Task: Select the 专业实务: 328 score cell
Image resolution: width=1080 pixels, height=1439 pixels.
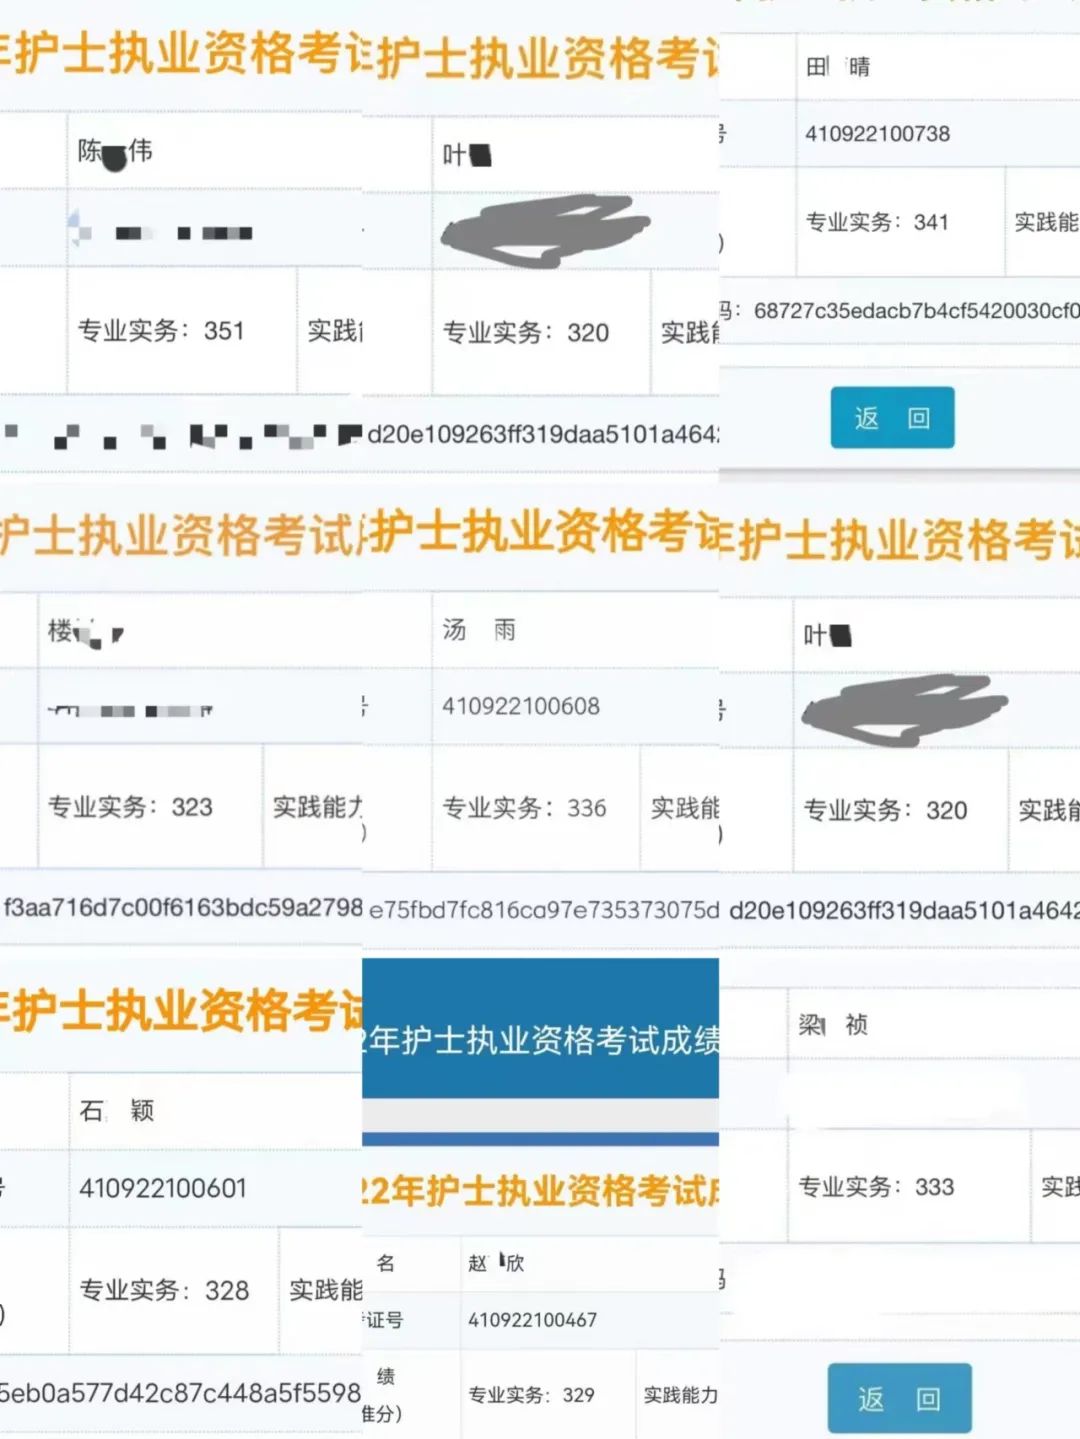Action: tap(164, 1291)
